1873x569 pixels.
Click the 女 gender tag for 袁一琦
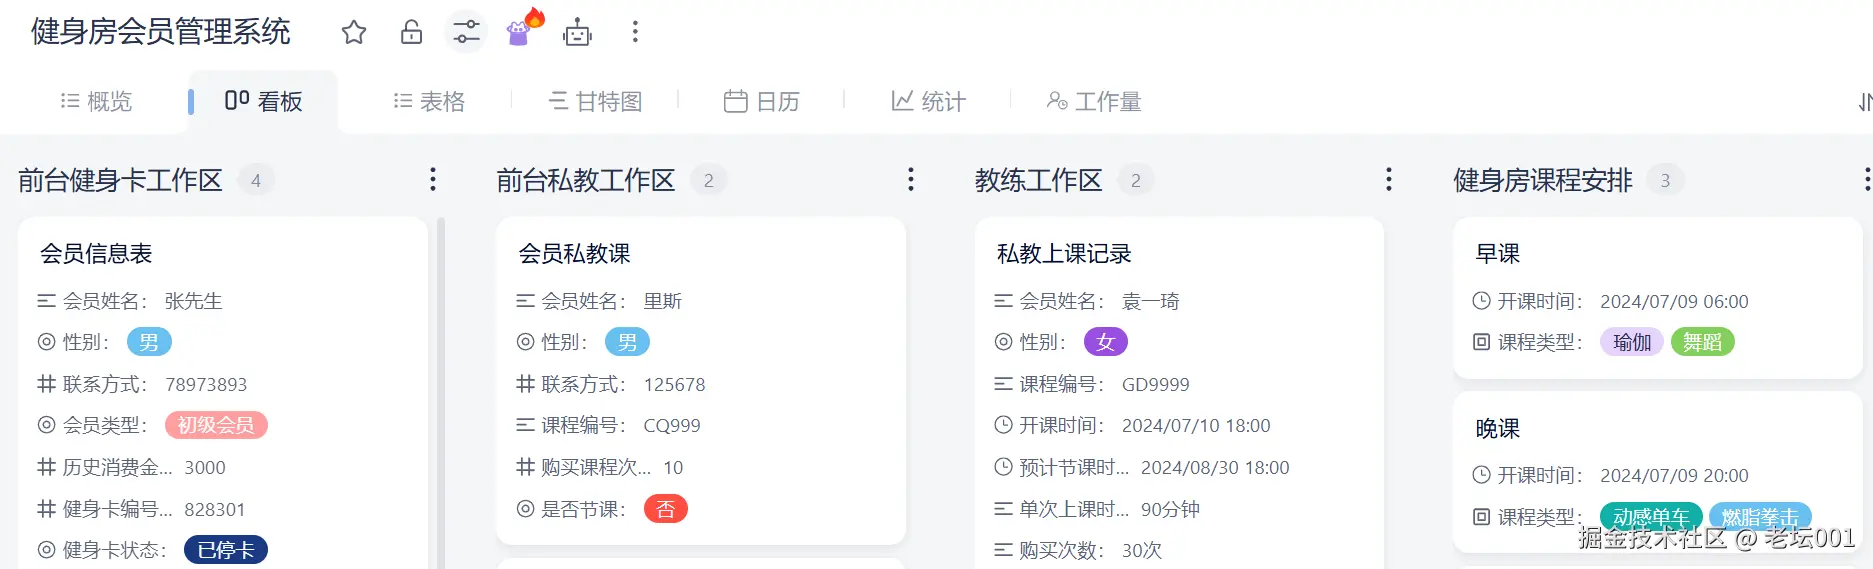point(1106,342)
